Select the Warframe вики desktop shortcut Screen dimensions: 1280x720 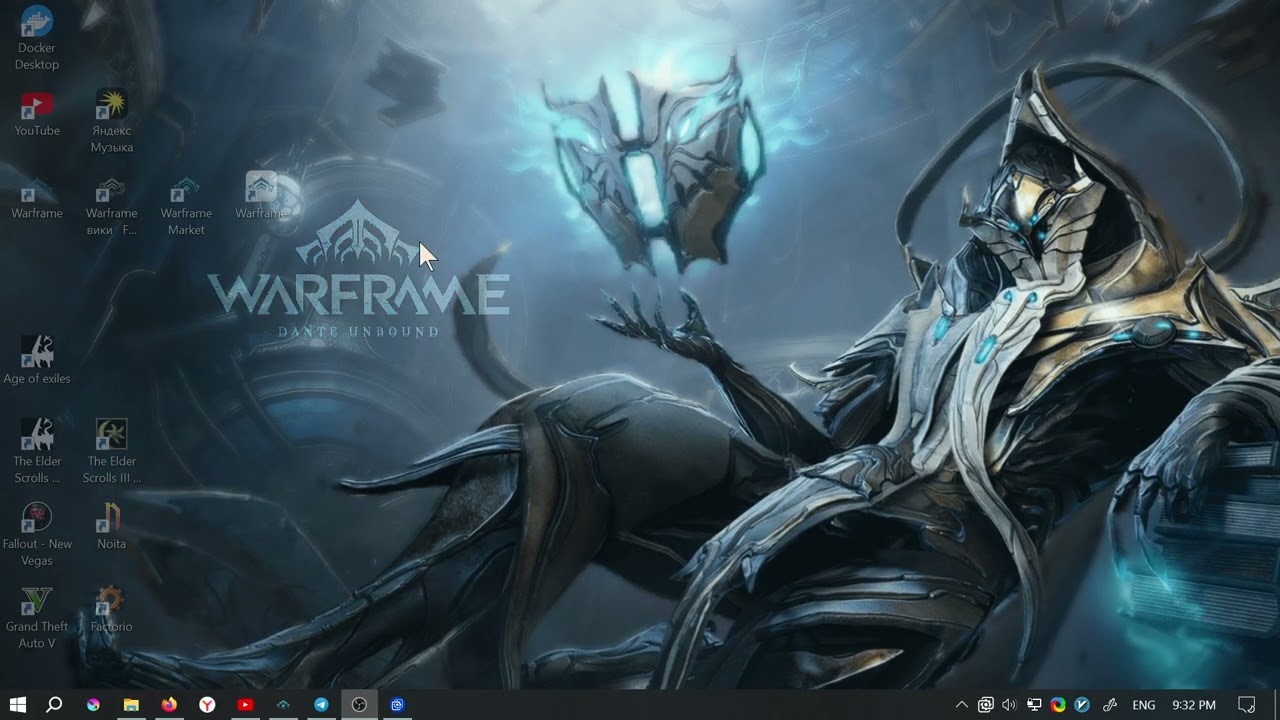pyautogui.click(x=111, y=206)
